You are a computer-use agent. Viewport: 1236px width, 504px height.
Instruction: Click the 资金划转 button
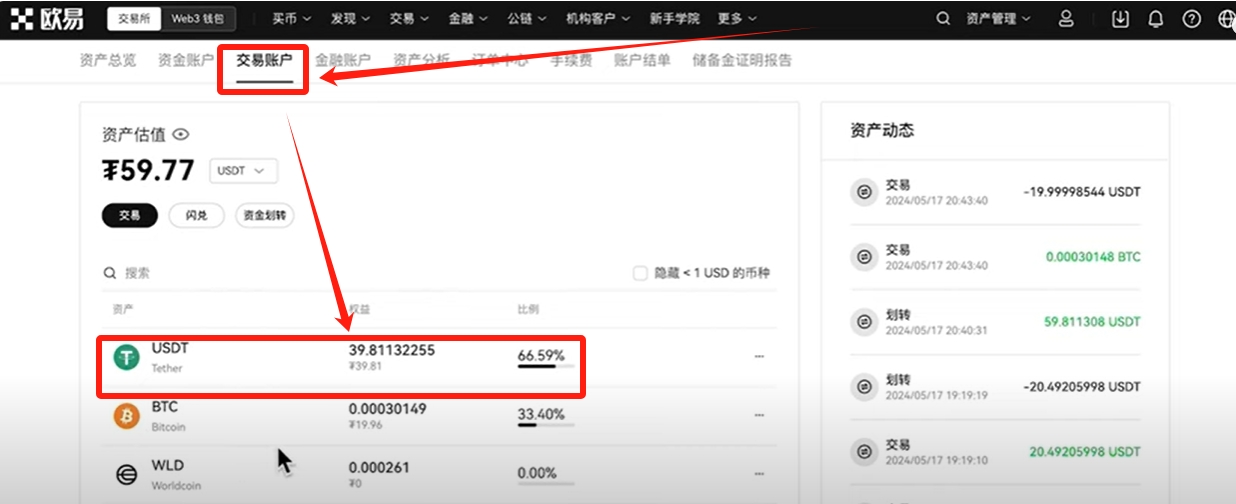pos(264,215)
